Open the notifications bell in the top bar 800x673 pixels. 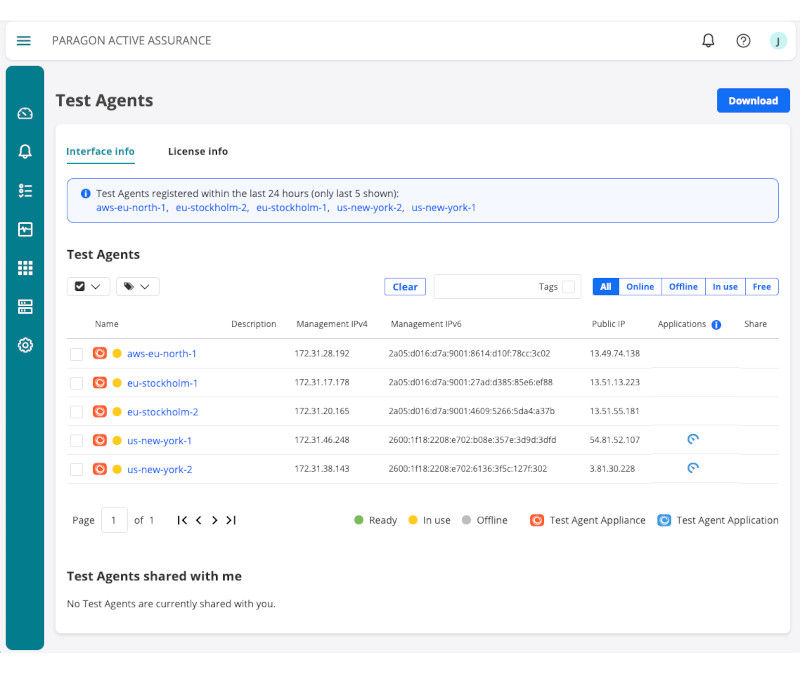coord(708,40)
